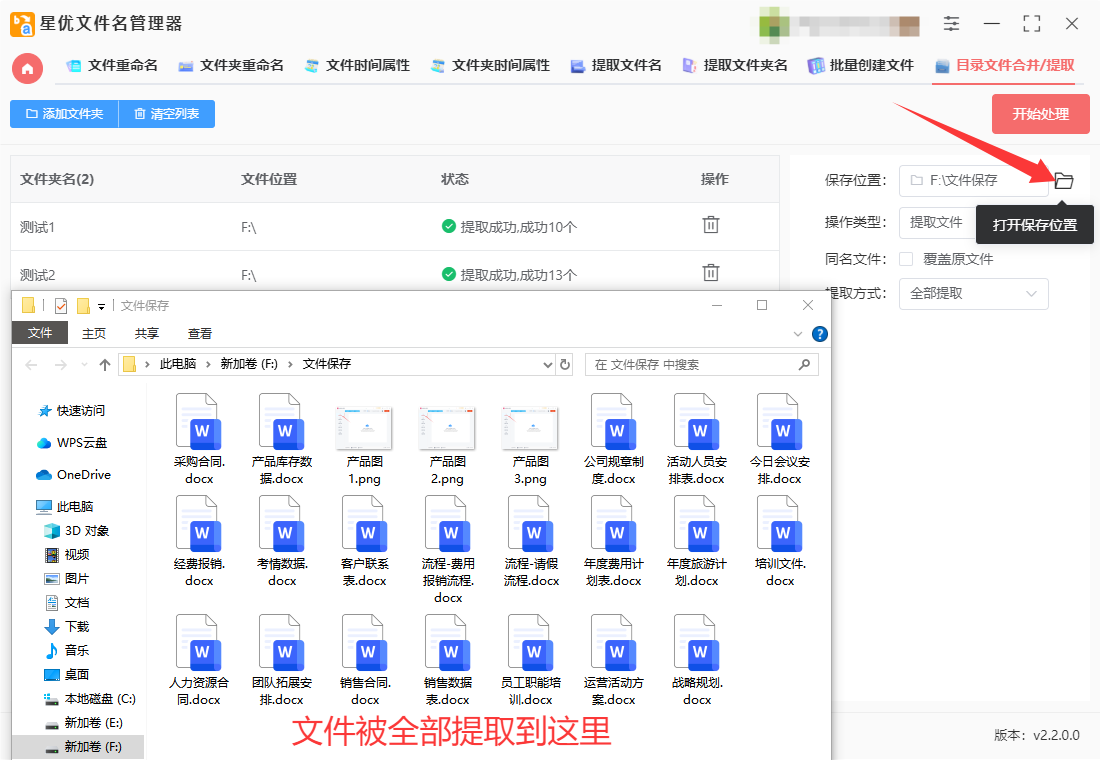Open 下载 folder in sidebar

point(67,627)
